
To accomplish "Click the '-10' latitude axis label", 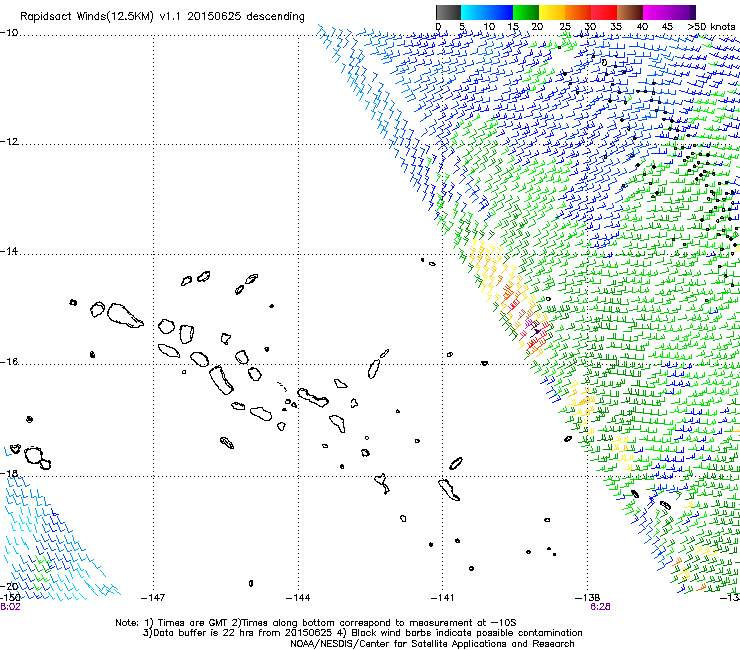I will click(9, 33).
